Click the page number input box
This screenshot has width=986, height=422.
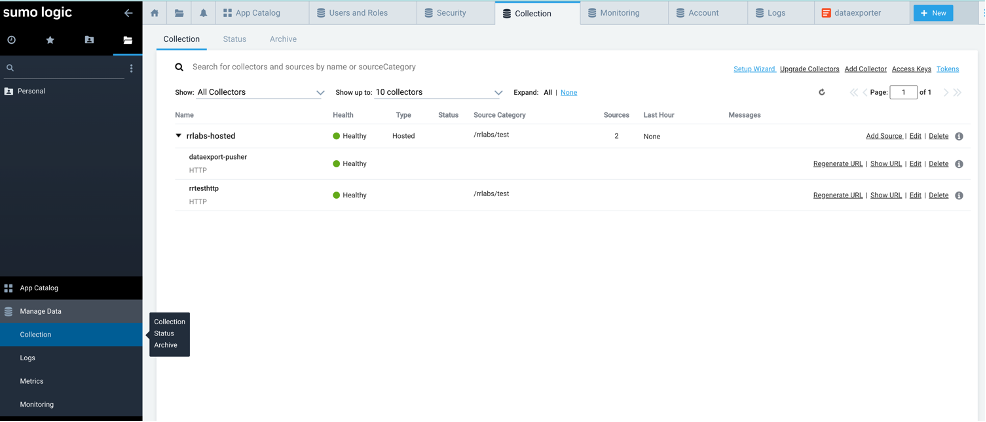point(904,92)
